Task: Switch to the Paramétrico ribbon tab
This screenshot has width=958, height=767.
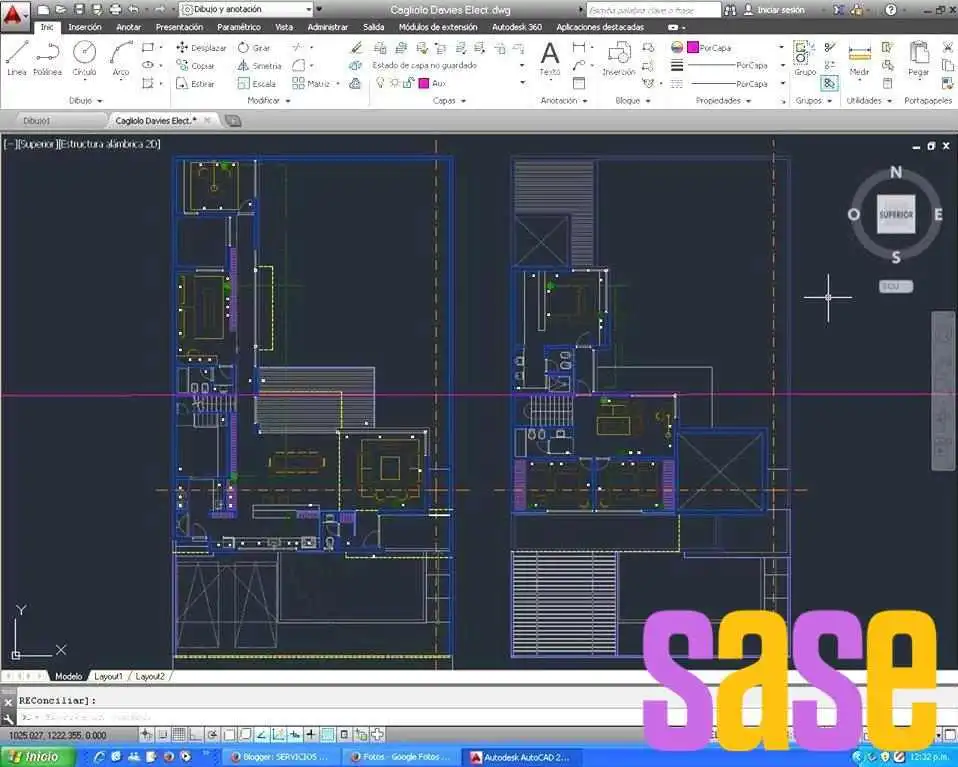Action: click(239, 27)
